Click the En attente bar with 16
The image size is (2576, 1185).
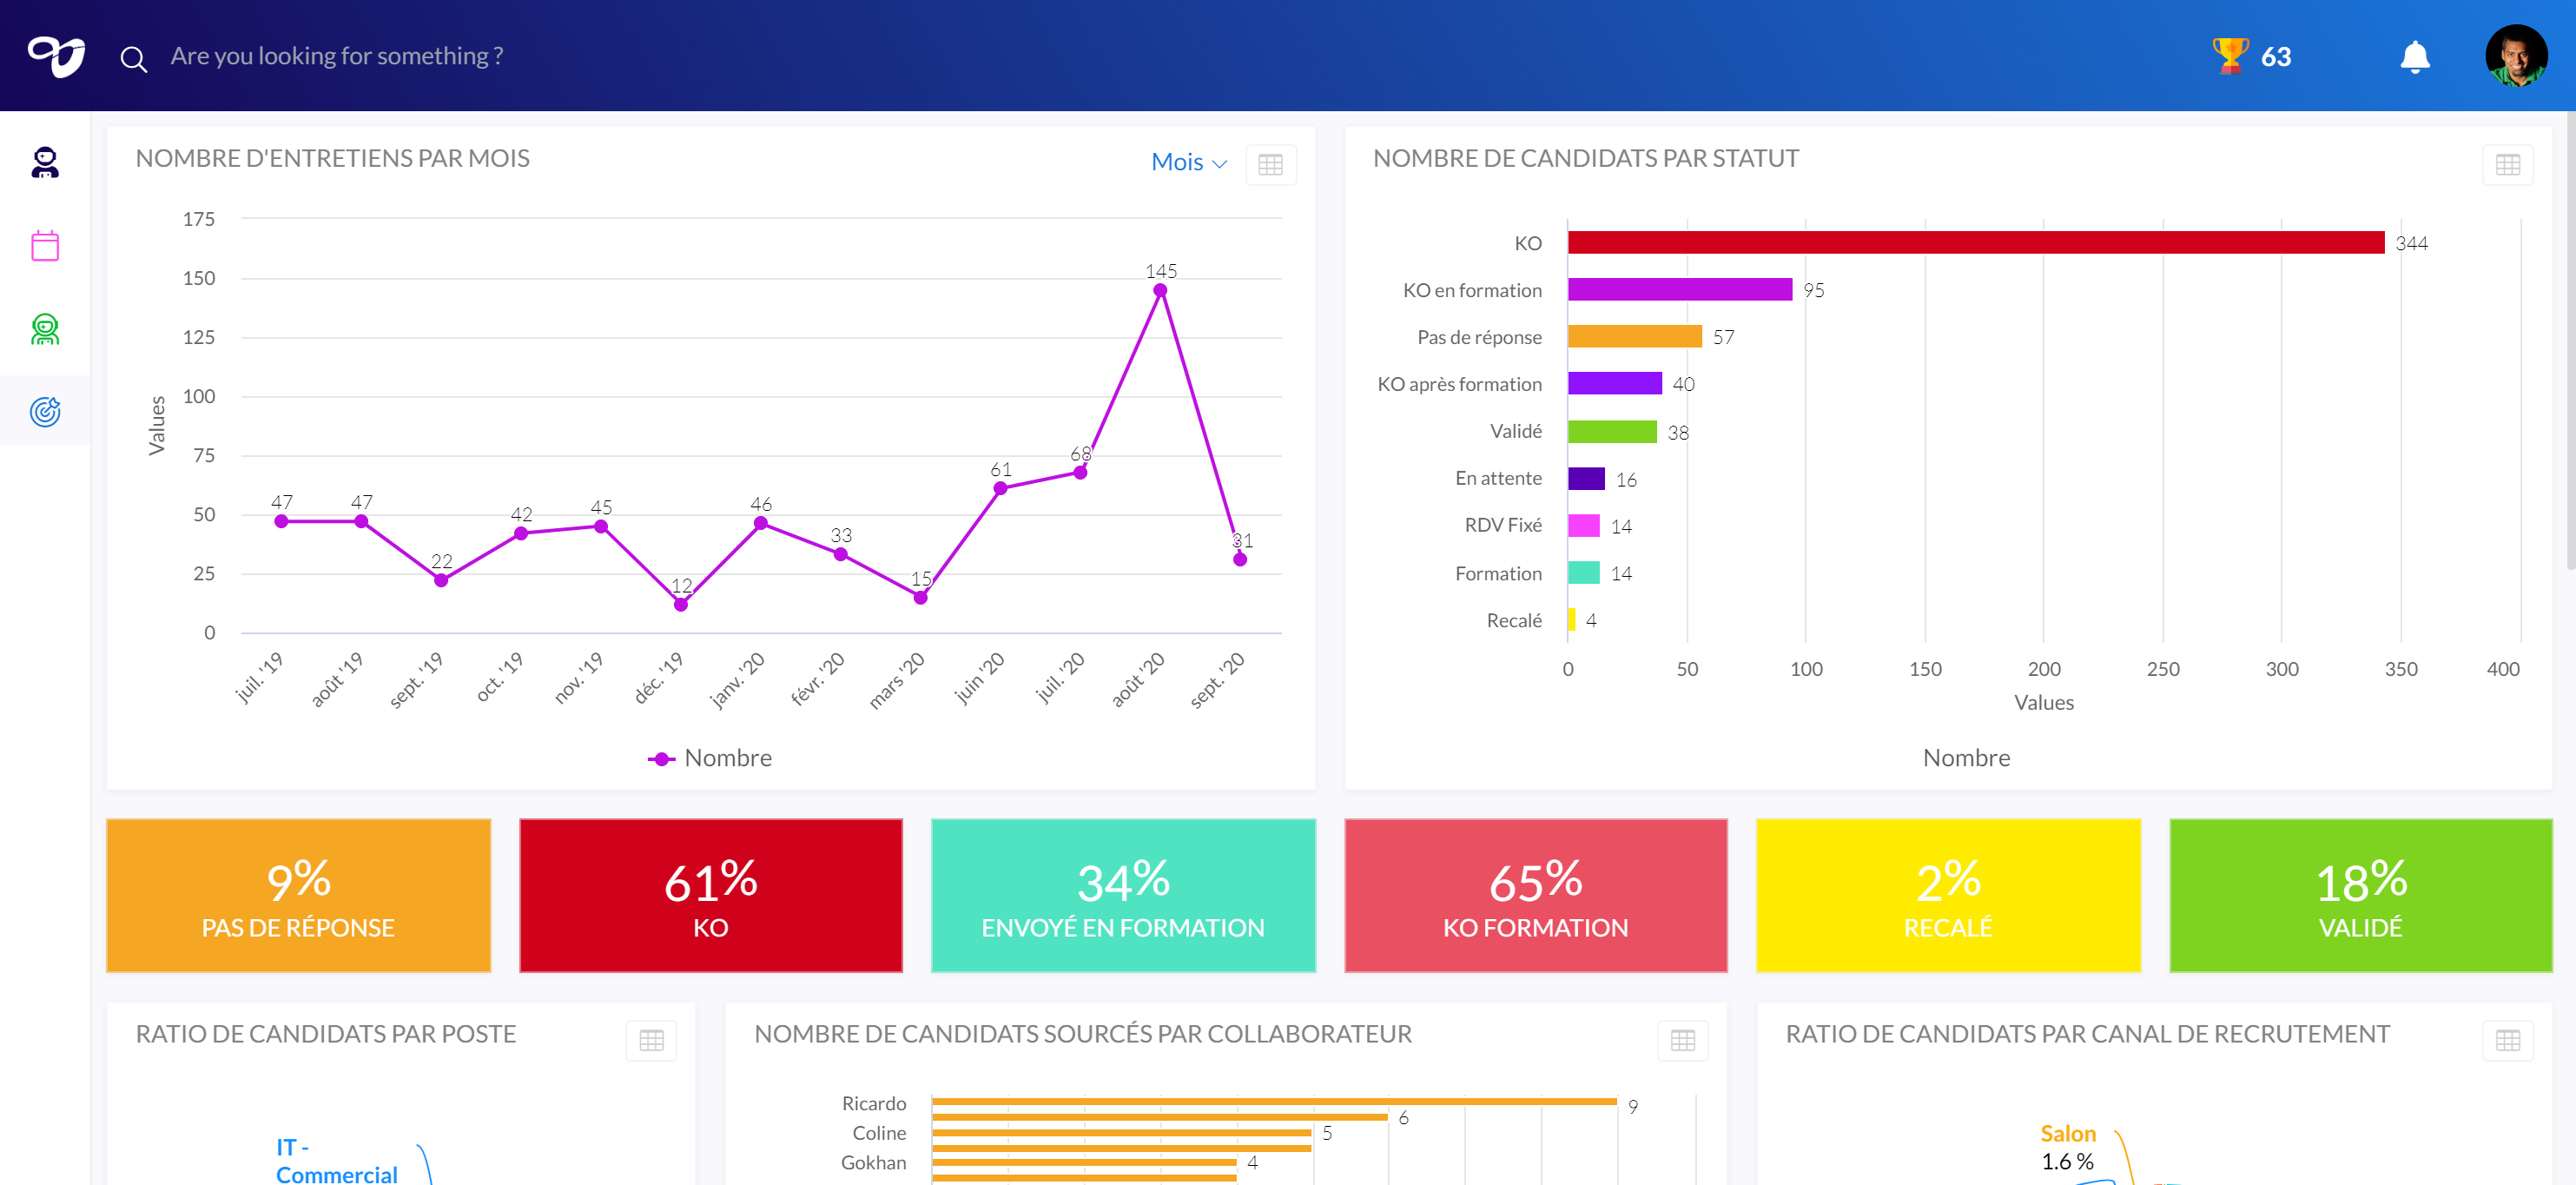click(x=1586, y=478)
